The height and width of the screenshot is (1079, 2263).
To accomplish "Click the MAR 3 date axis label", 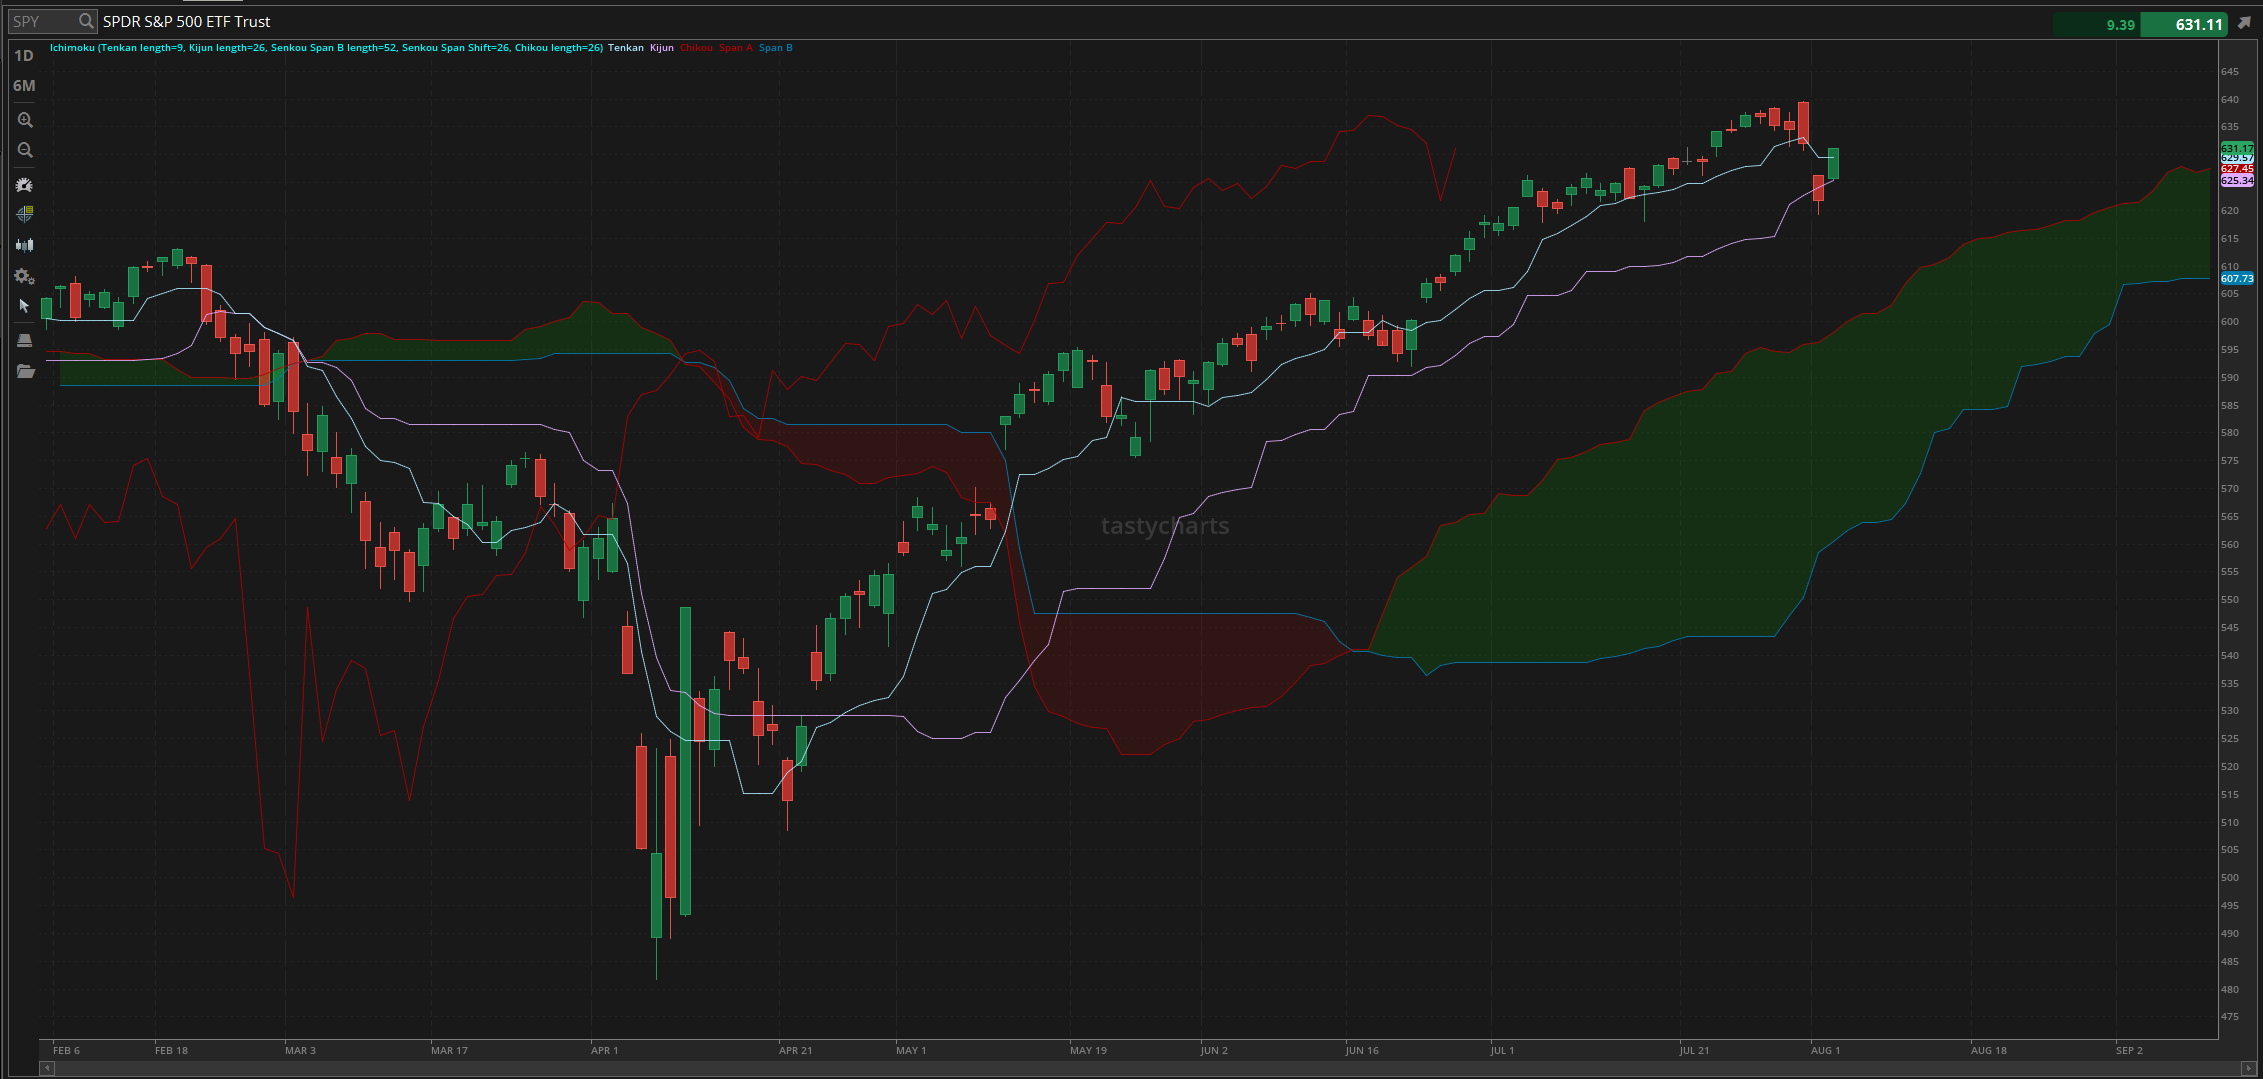I will (x=300, y=1050).
